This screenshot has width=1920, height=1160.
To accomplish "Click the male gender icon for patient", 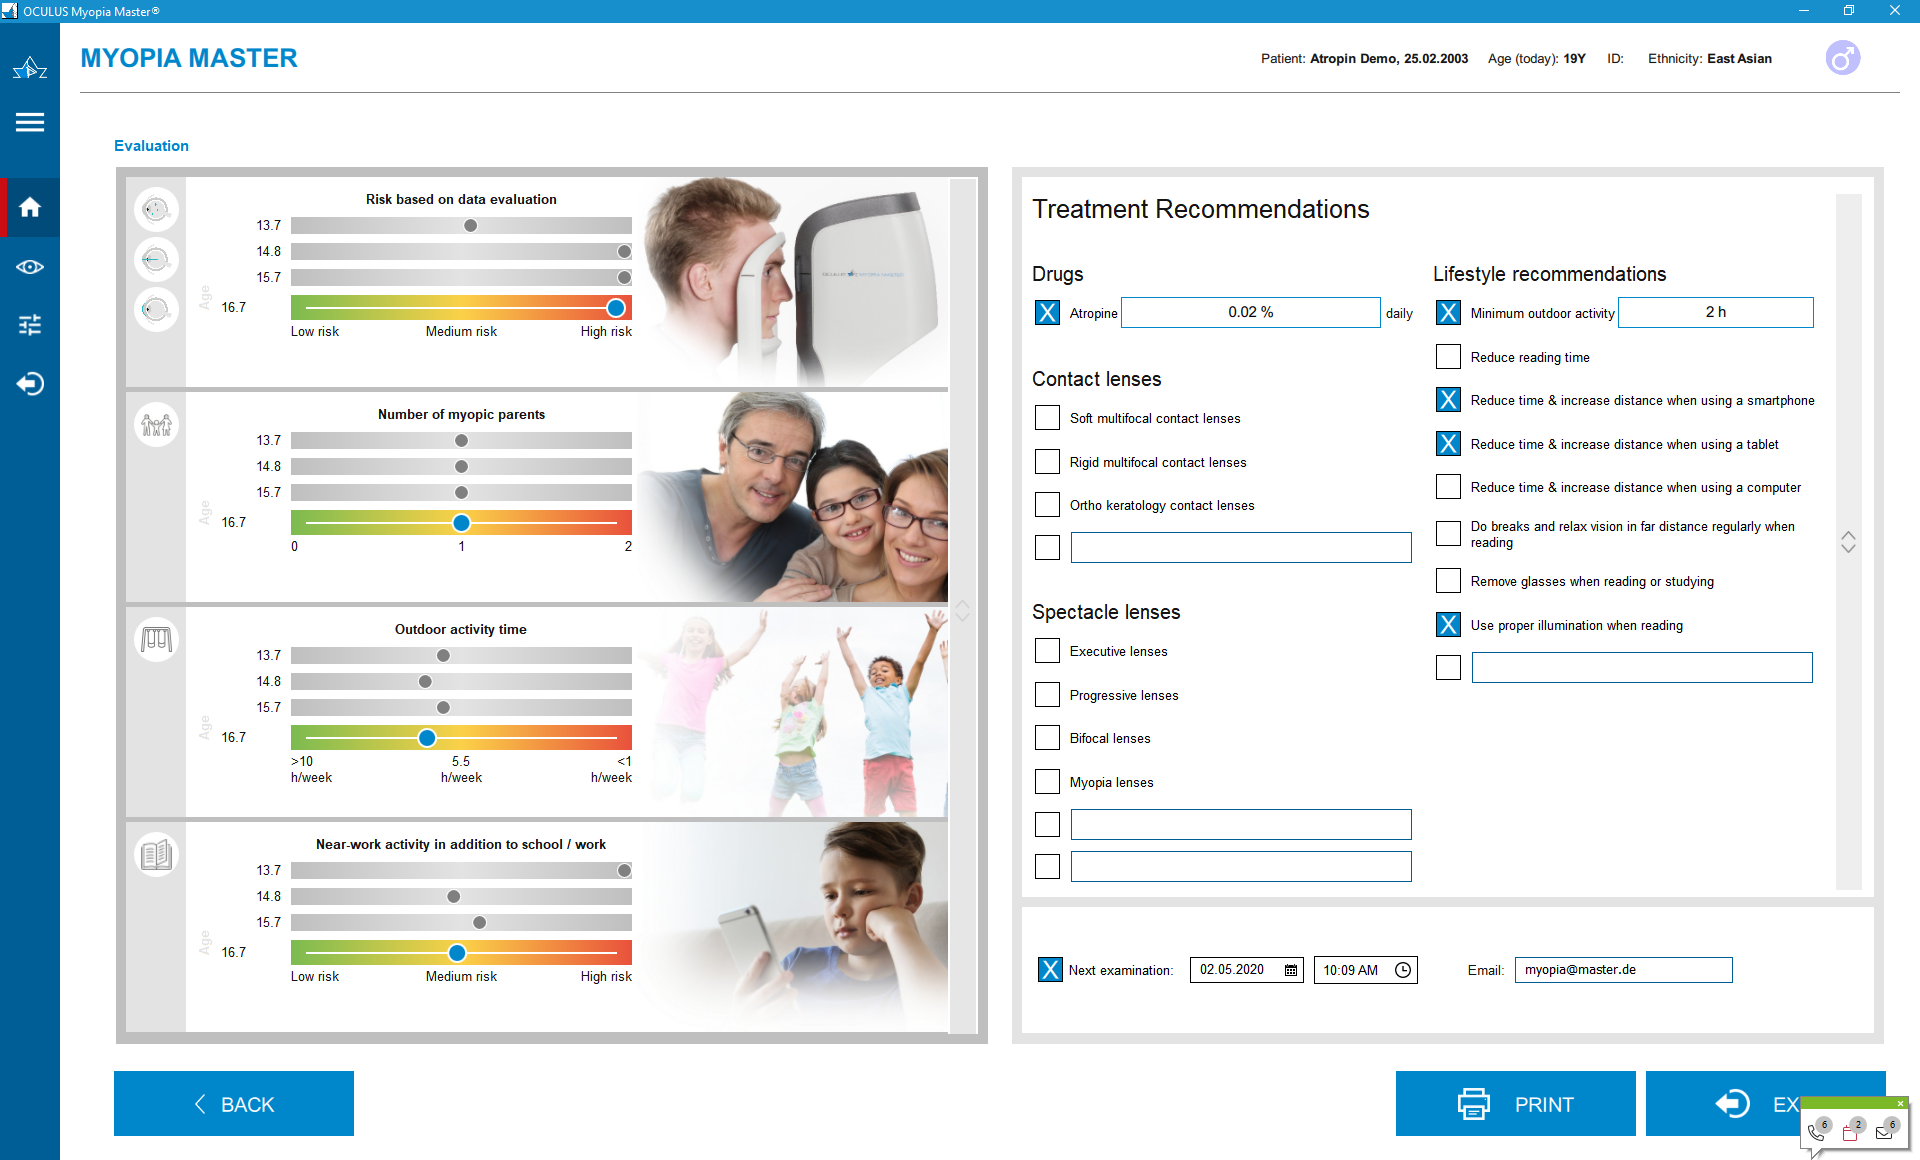I will [x=1842, y=58].
